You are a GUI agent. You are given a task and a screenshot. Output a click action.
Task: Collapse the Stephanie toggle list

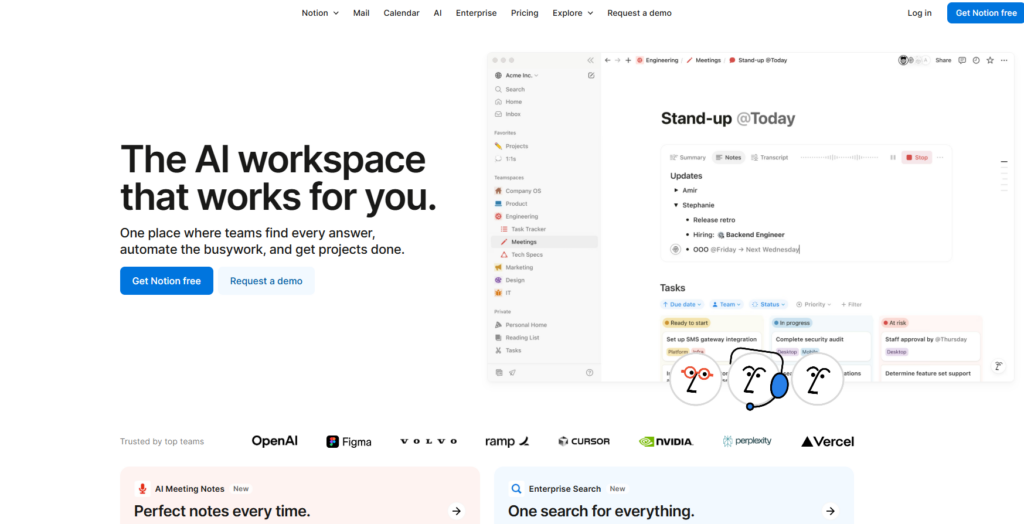click(677, 203)
